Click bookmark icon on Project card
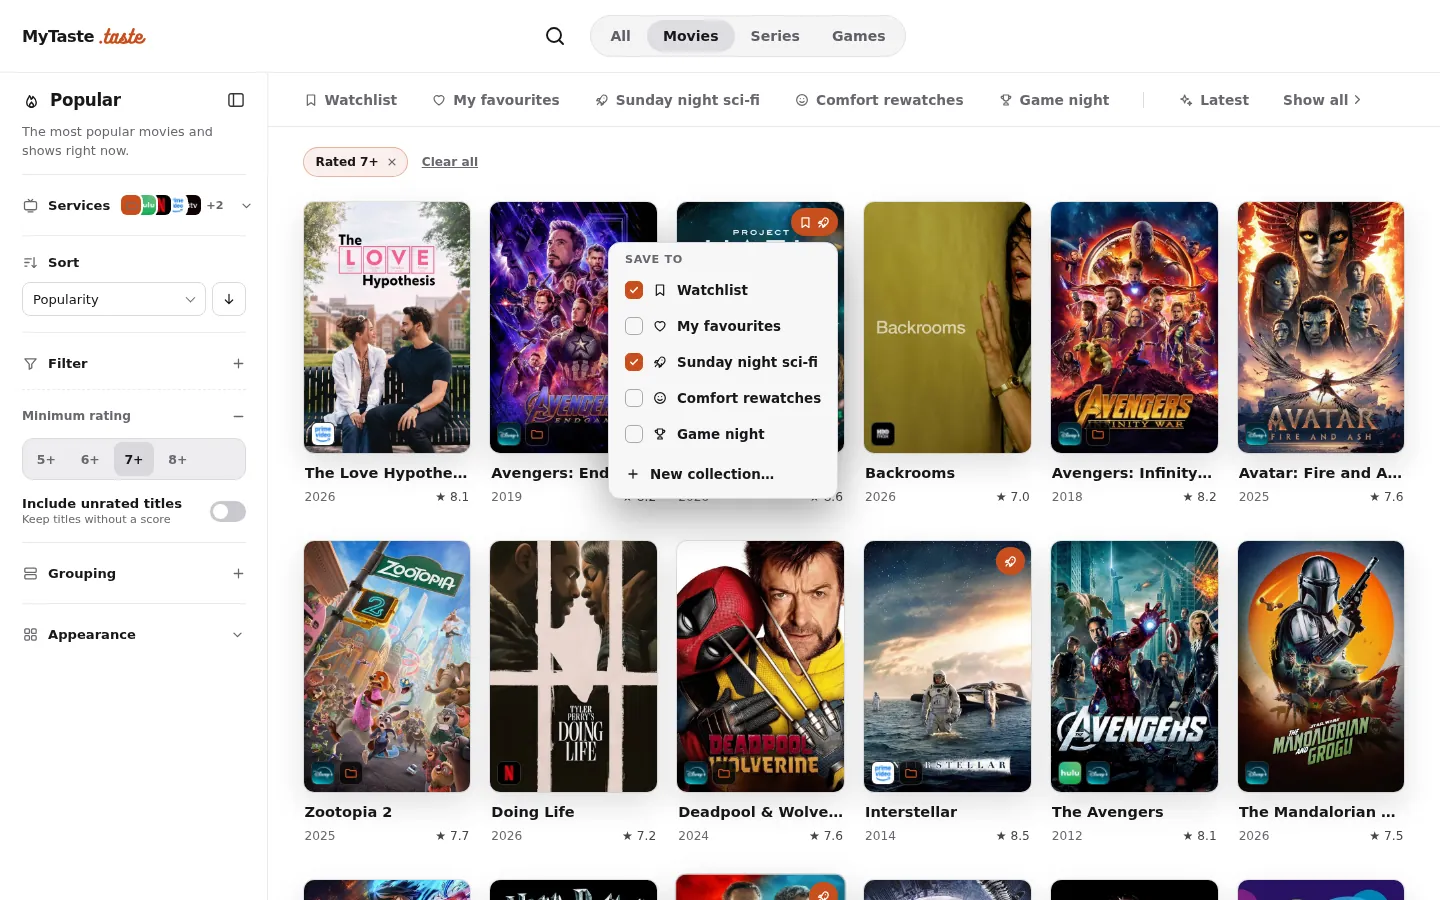Image resolution: width=1440 pixels, height=900 pixels. pos(805,223)
